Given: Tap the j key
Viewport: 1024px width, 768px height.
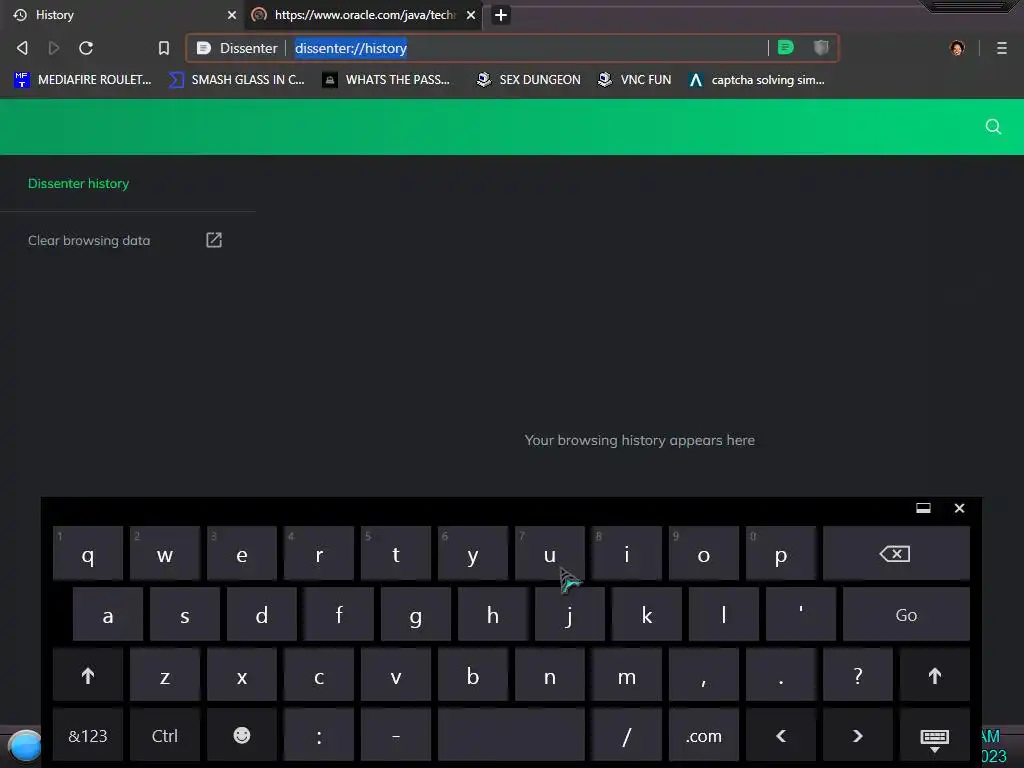Looking at the screenshot, I should click(x=569, y=615).
